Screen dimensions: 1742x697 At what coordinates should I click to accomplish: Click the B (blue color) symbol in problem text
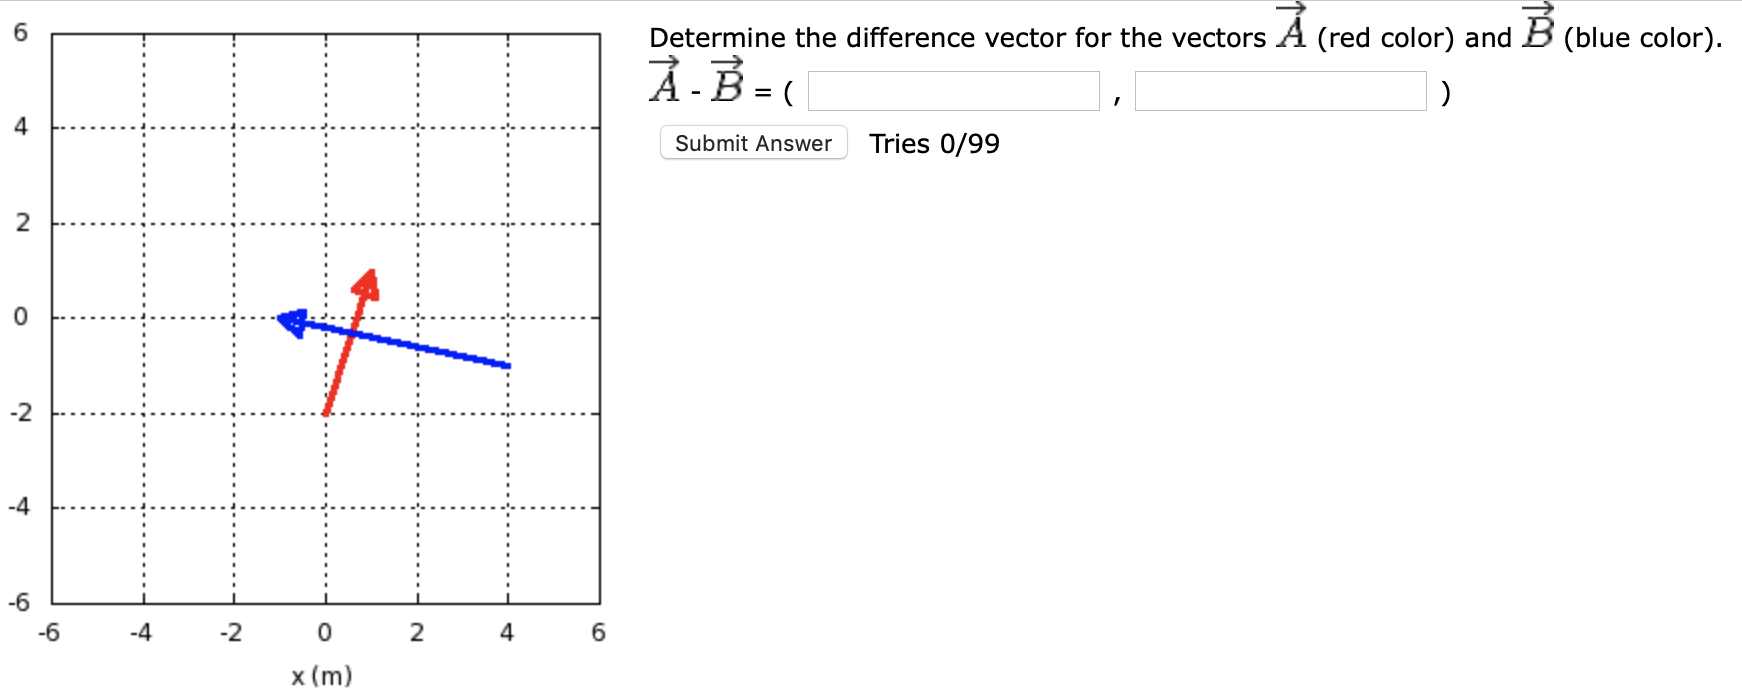(x=1537, y=25)
